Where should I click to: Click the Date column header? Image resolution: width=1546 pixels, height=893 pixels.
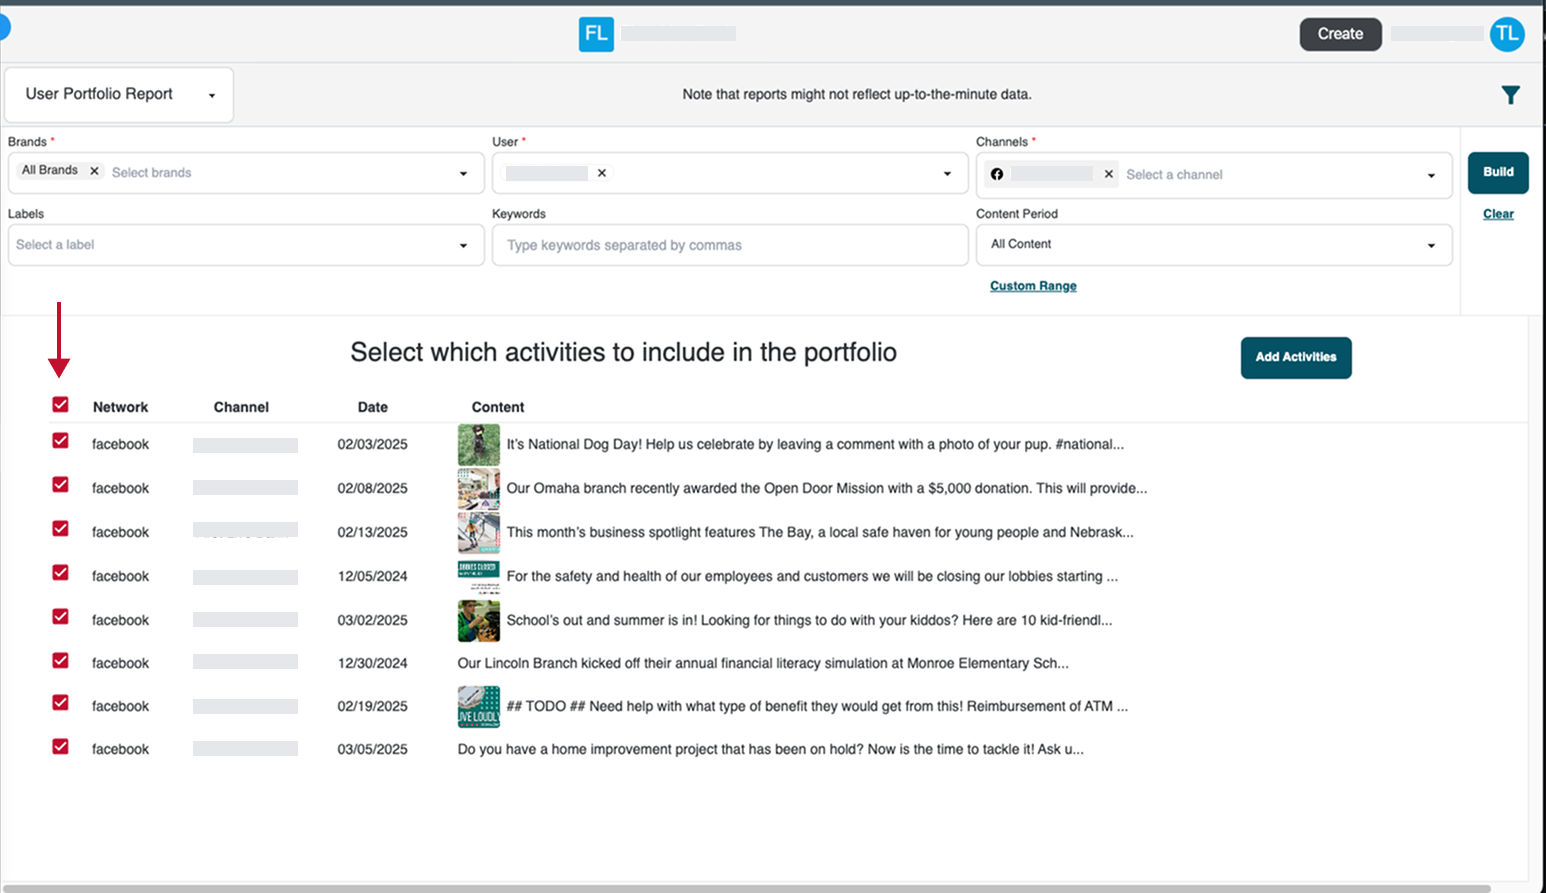372,407
